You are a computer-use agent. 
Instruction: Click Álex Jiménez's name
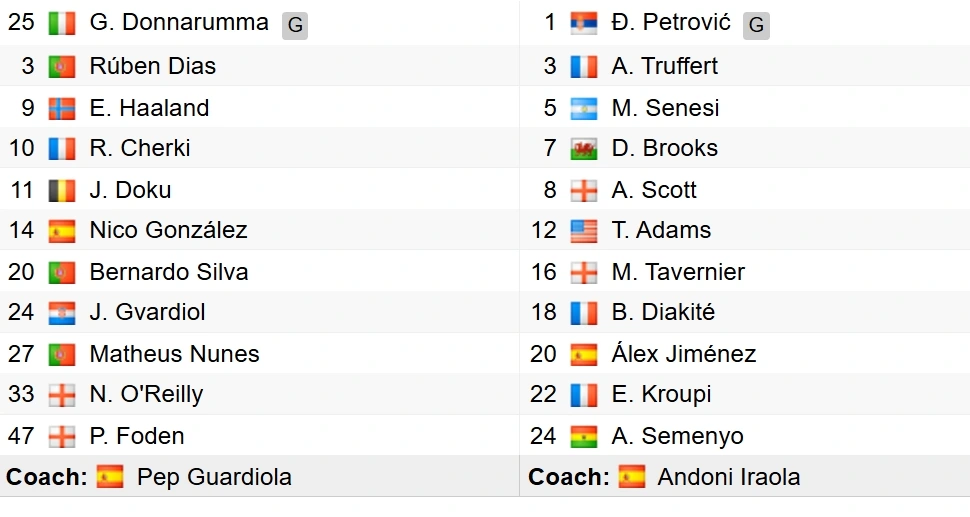tap(683, 354)
